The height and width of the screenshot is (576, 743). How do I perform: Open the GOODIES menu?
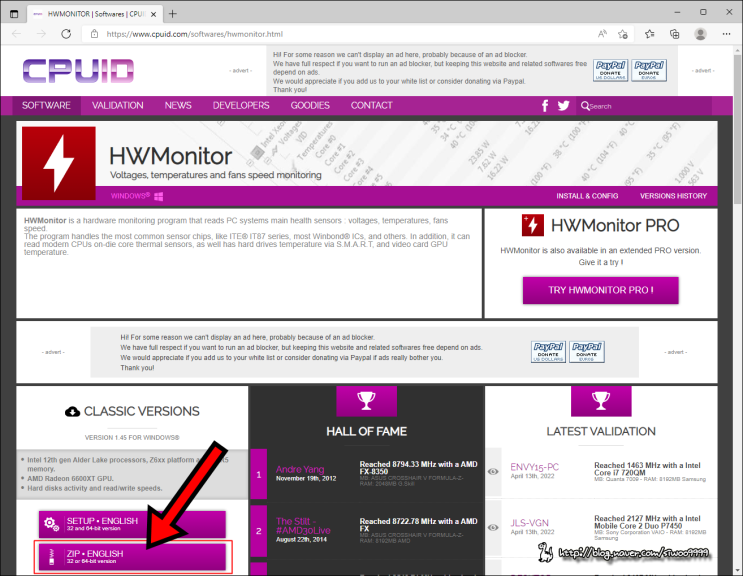[310, 105]
